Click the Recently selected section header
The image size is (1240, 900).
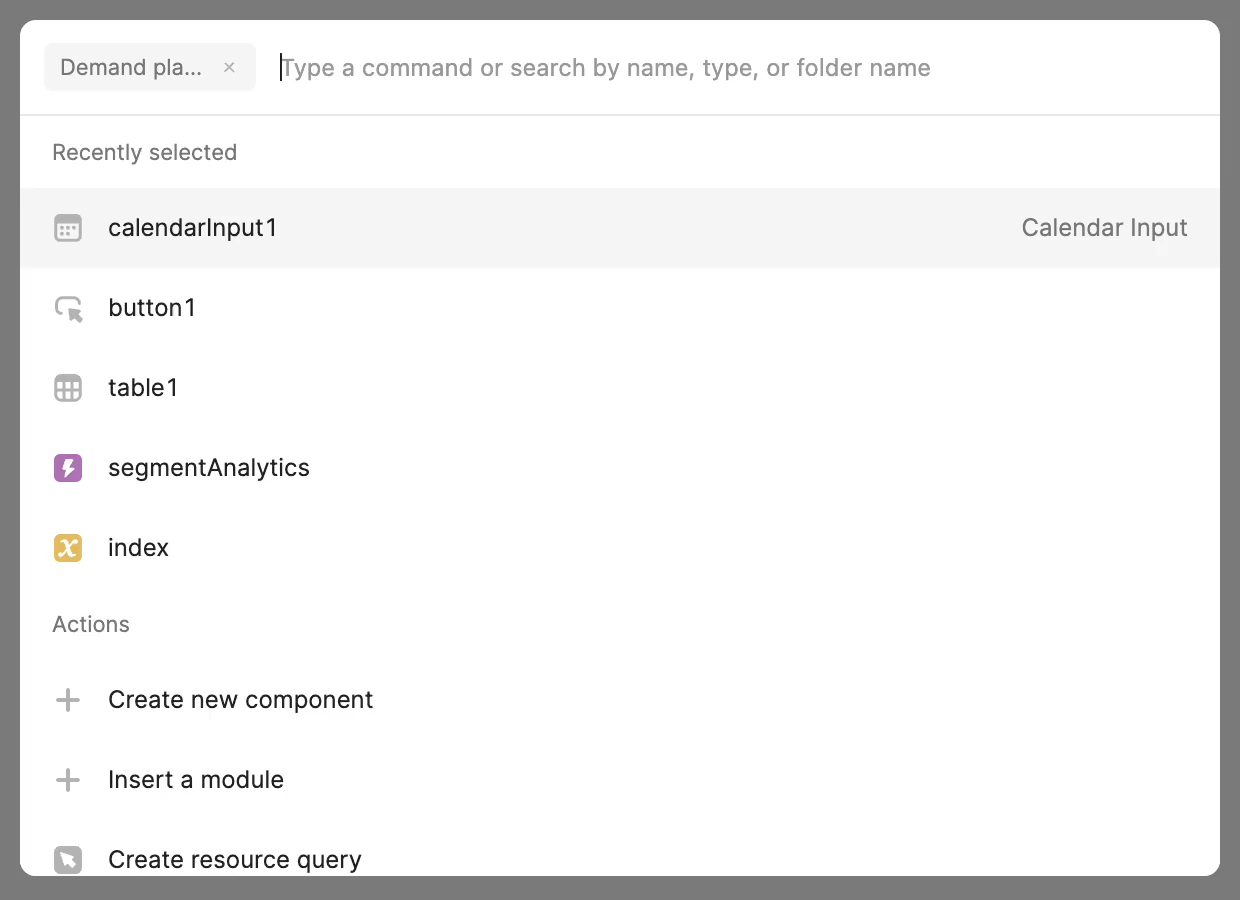pos(144,152)
